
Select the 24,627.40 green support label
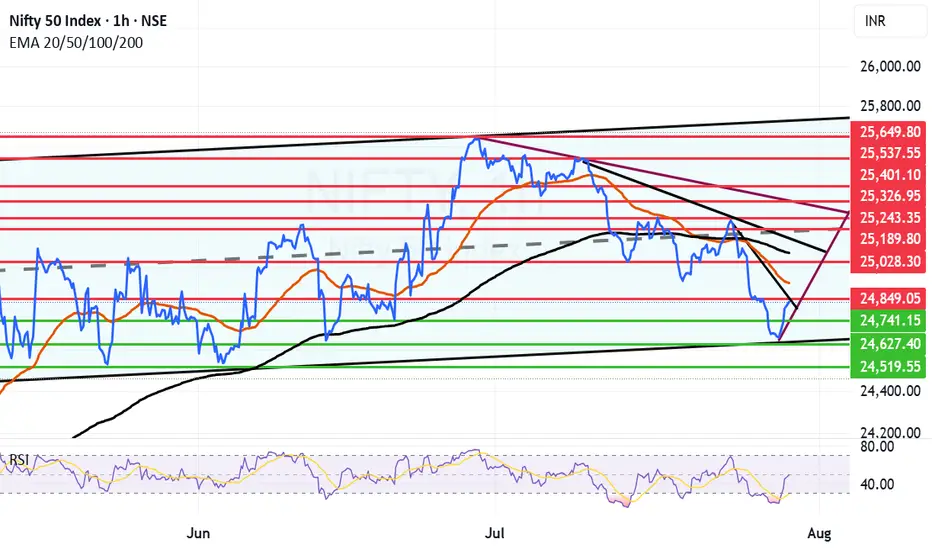pyautogui.click(x=890, y=344)
